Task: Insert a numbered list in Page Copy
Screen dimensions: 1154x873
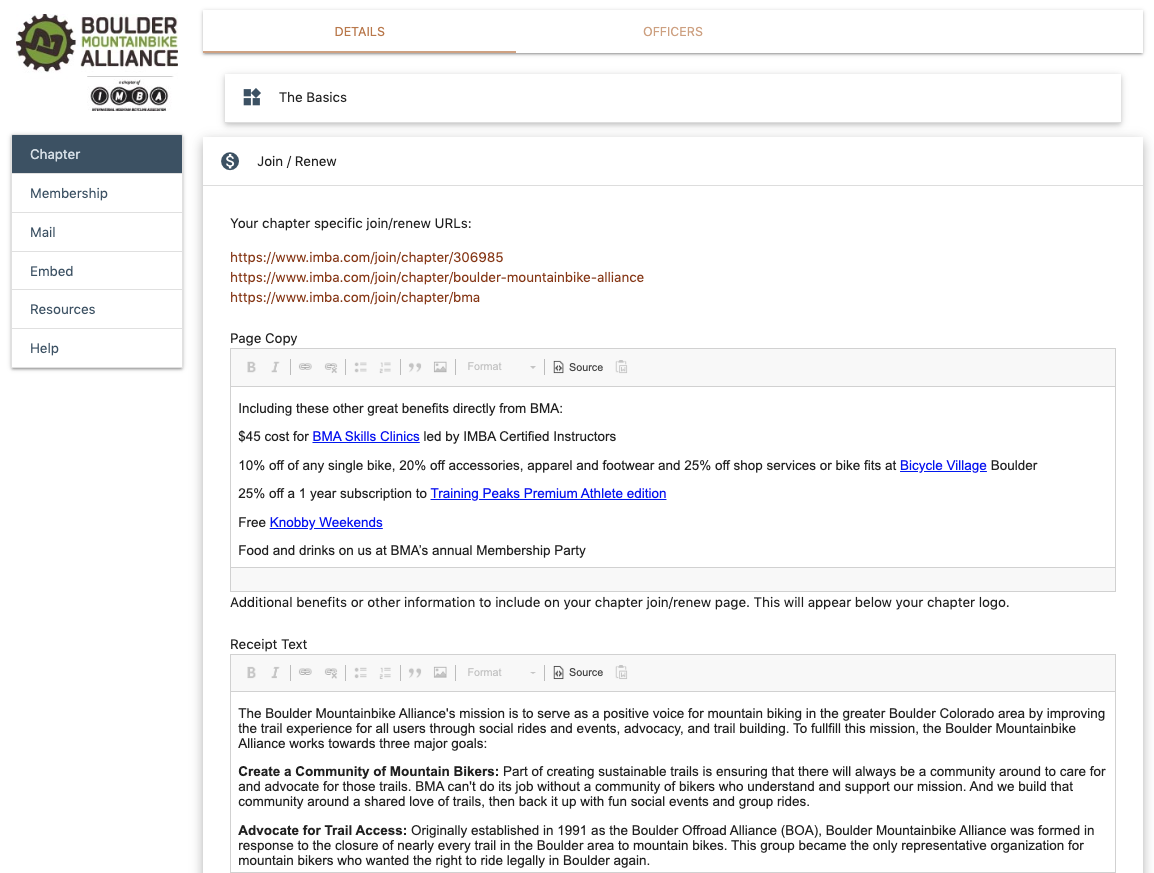Action: (385, 367)
